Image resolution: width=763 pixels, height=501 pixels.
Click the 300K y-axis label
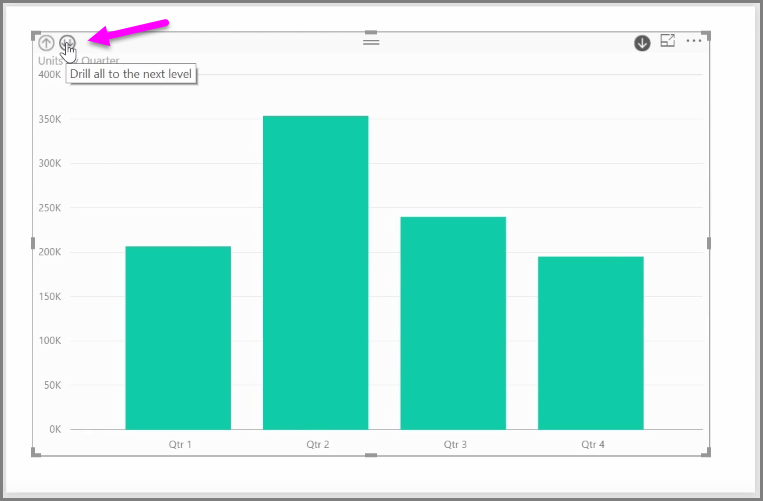pos(50,163)
